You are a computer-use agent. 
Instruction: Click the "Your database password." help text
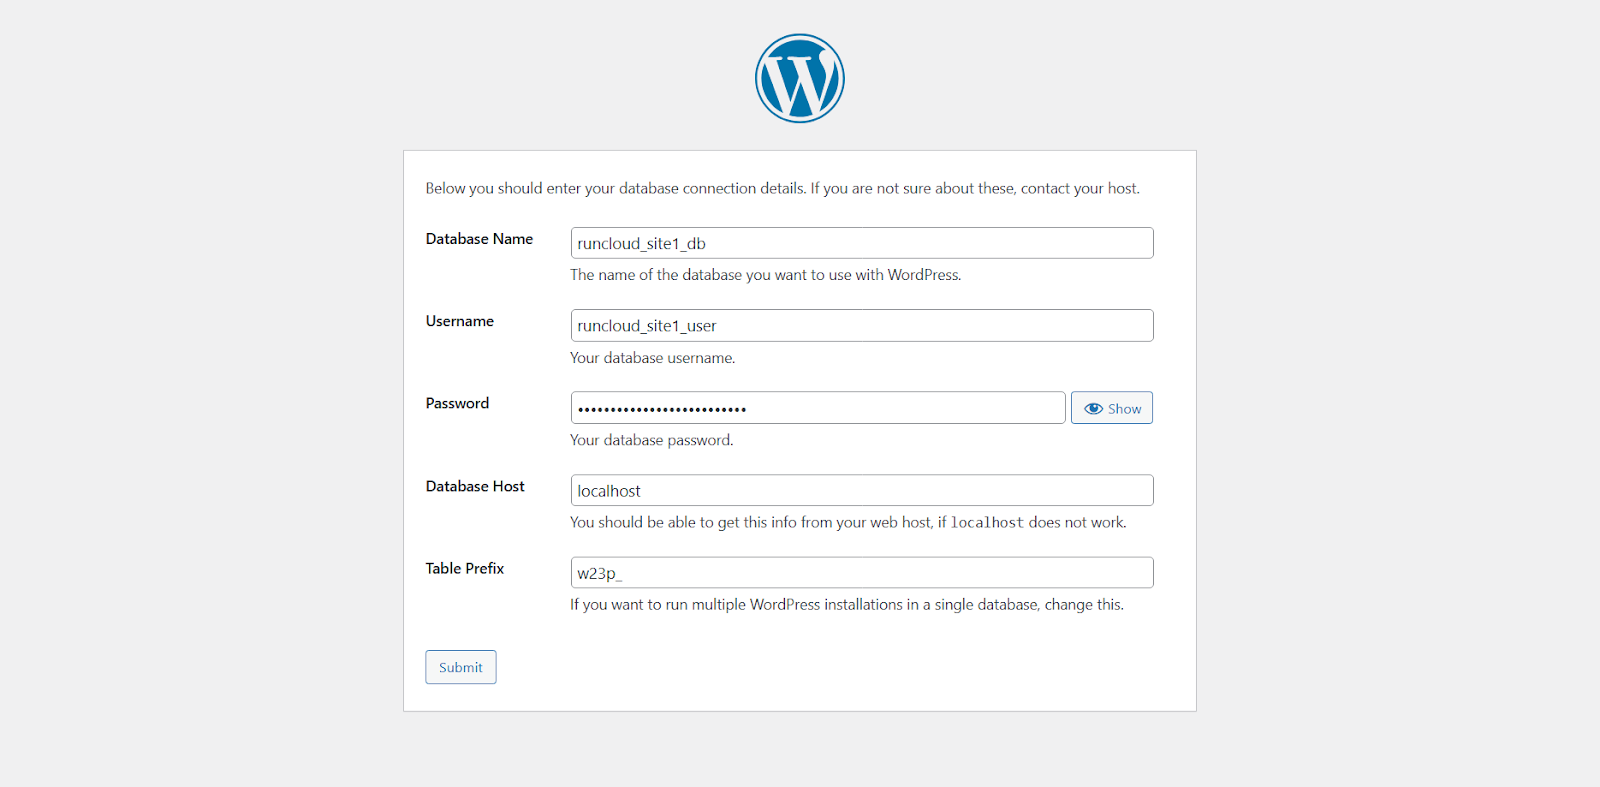tap(651, 440)
